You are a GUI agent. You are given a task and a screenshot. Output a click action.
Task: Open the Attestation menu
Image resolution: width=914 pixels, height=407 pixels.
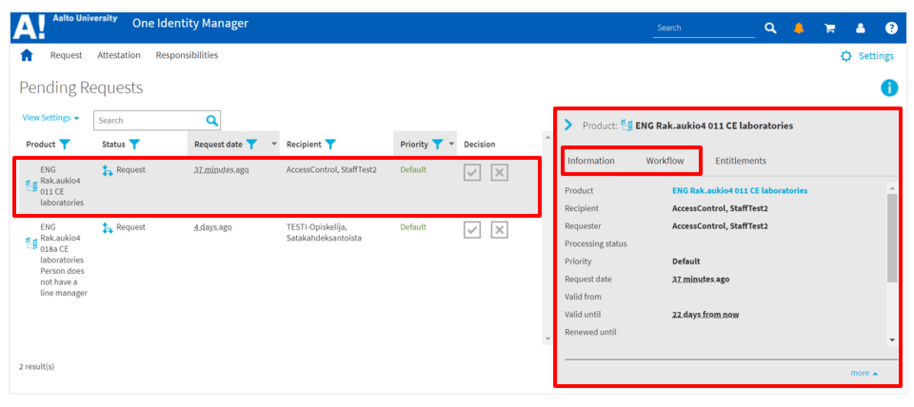pyautogui.click(x=119, y=56)
